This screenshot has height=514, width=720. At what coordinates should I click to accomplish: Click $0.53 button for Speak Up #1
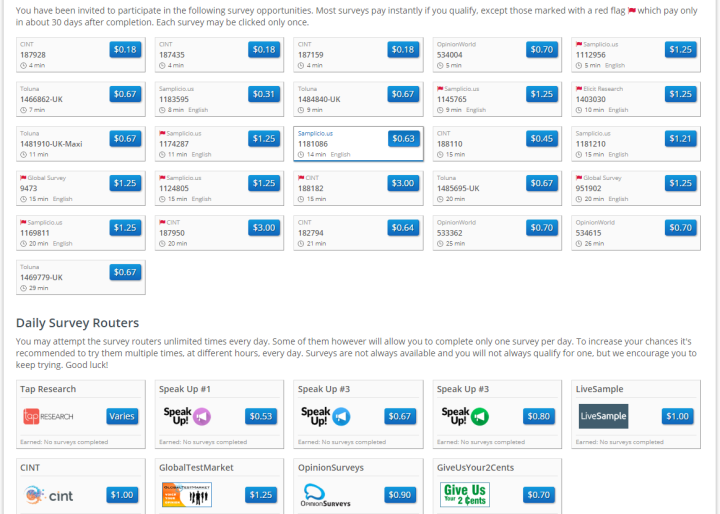(x=261, y=417)
